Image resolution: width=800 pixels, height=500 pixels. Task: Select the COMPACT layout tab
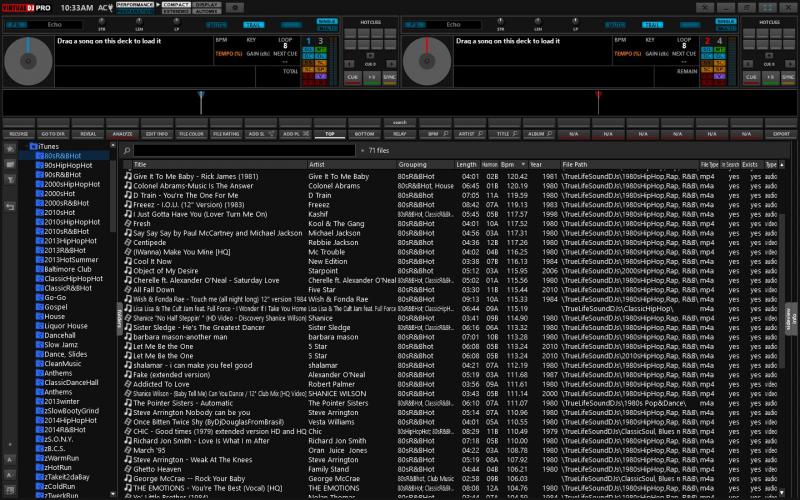point(177,5)
